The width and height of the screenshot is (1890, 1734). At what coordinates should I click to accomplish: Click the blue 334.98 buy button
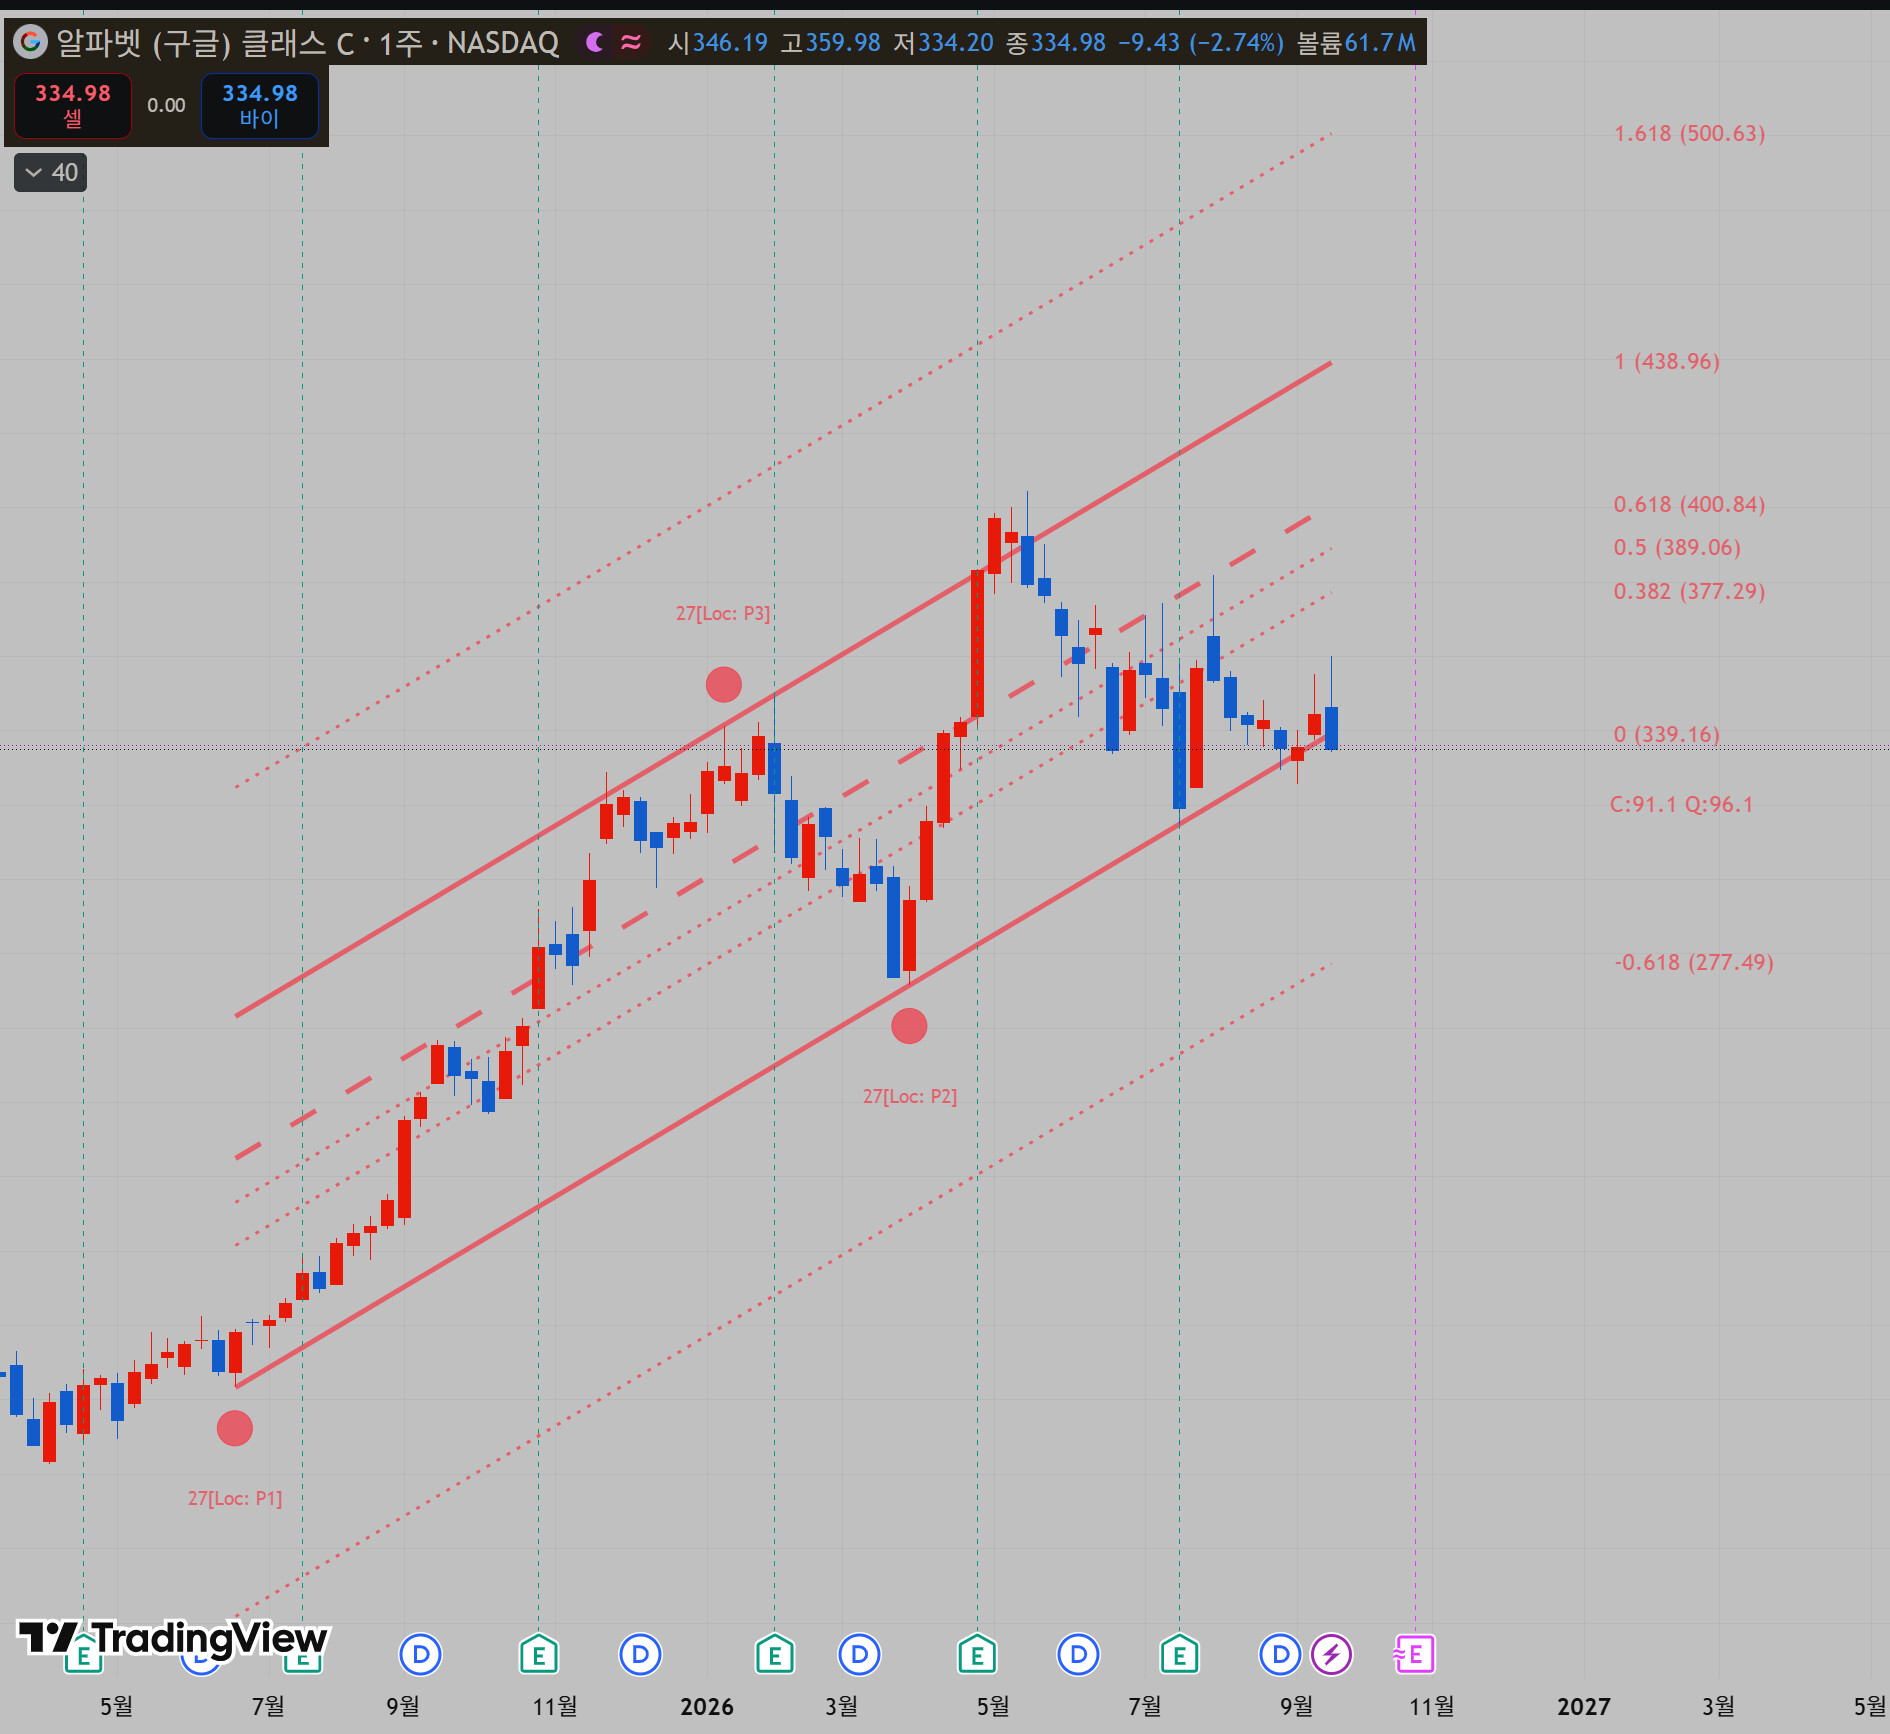260,105
